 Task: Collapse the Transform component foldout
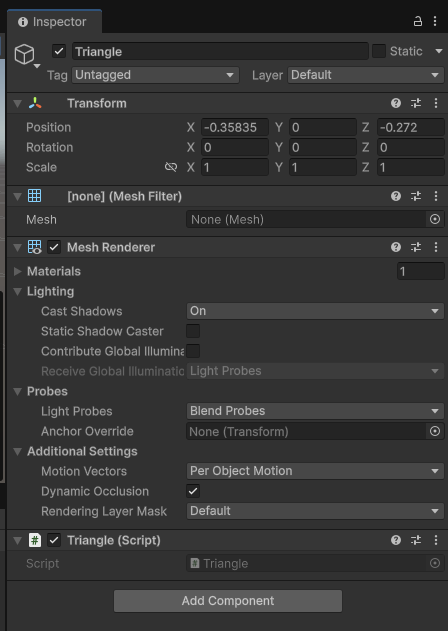(x=17, y=104)
